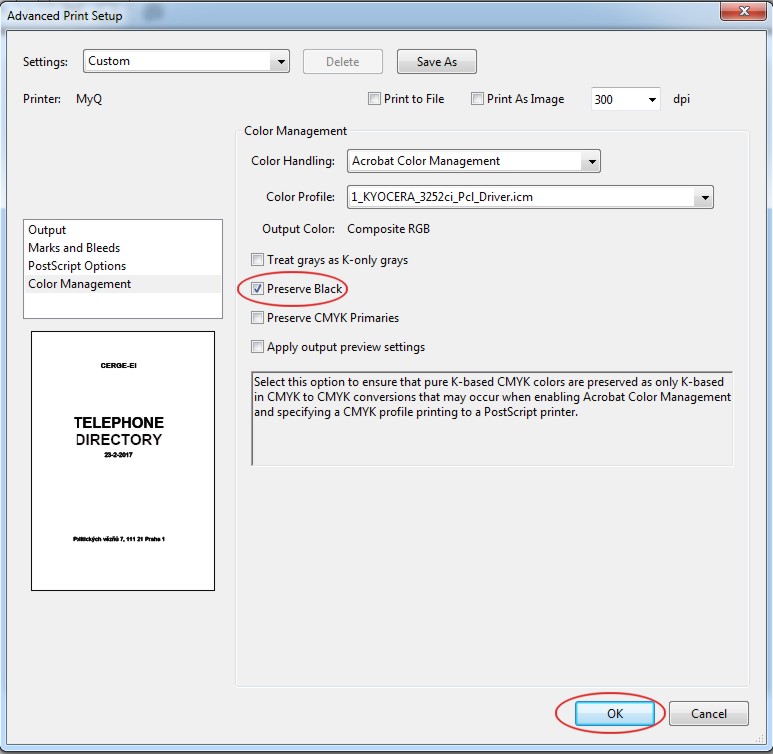This screenshot has height=754, width=773.
Task: Select Color Management in the list
Action: tap(80, 284)
